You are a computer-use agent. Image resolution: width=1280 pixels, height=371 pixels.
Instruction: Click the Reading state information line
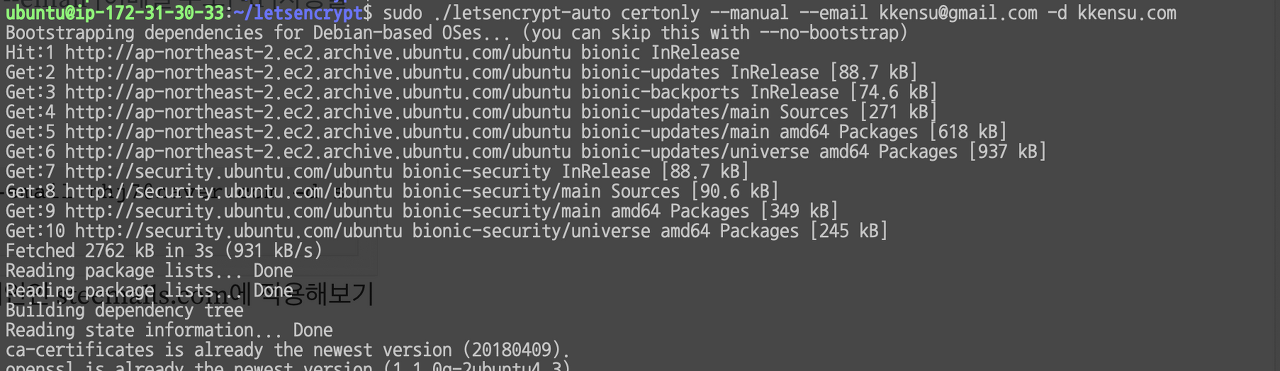click(169, 330)
